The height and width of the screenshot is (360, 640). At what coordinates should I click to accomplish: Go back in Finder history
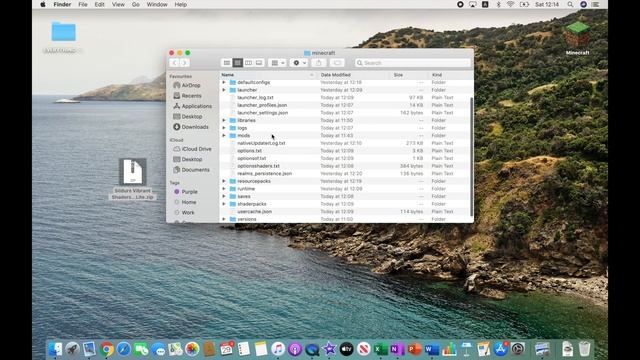click(174, 63)
